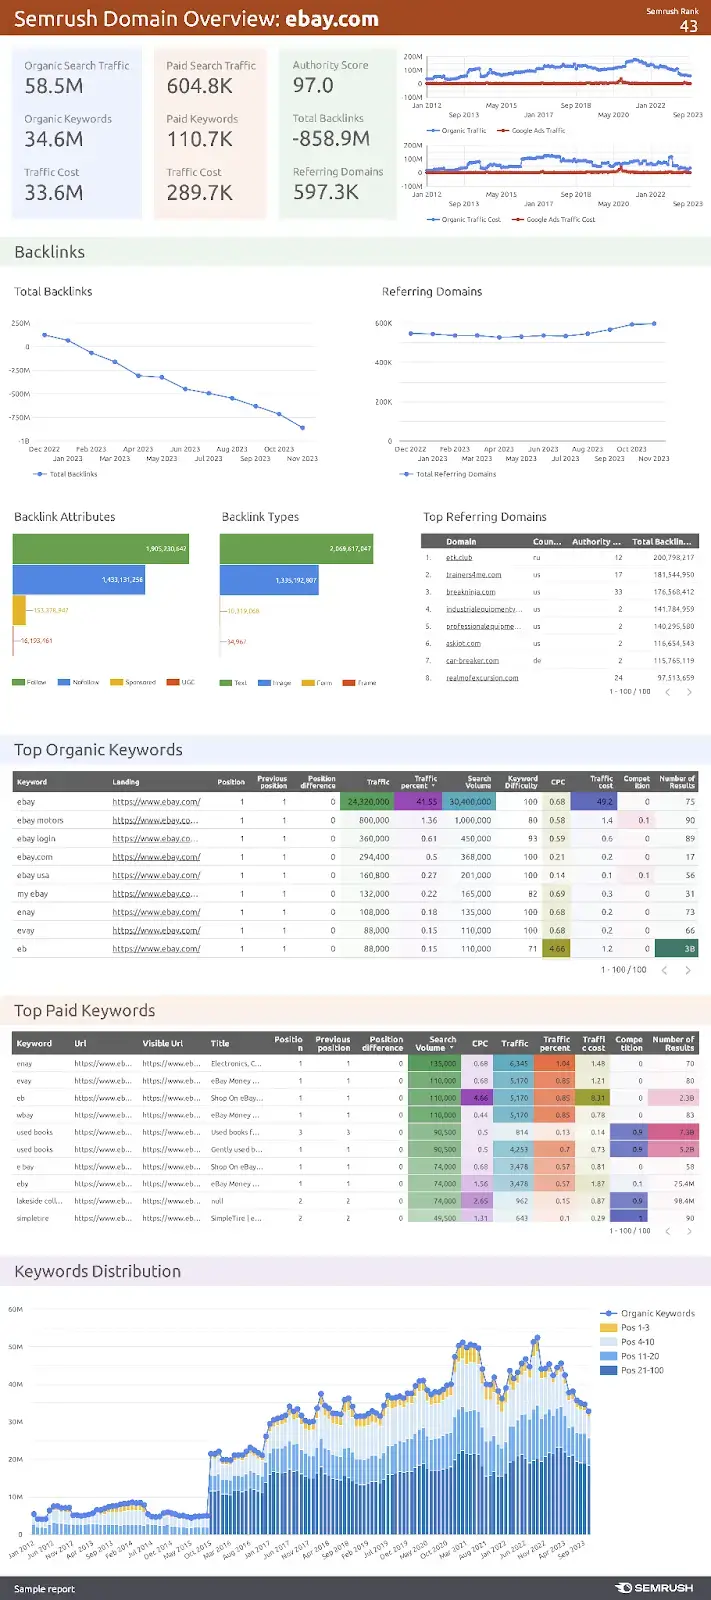Open landing URL for 'my ebay' keyword
This screenshot has height=1600, width=711.
(x=156, y=893)
